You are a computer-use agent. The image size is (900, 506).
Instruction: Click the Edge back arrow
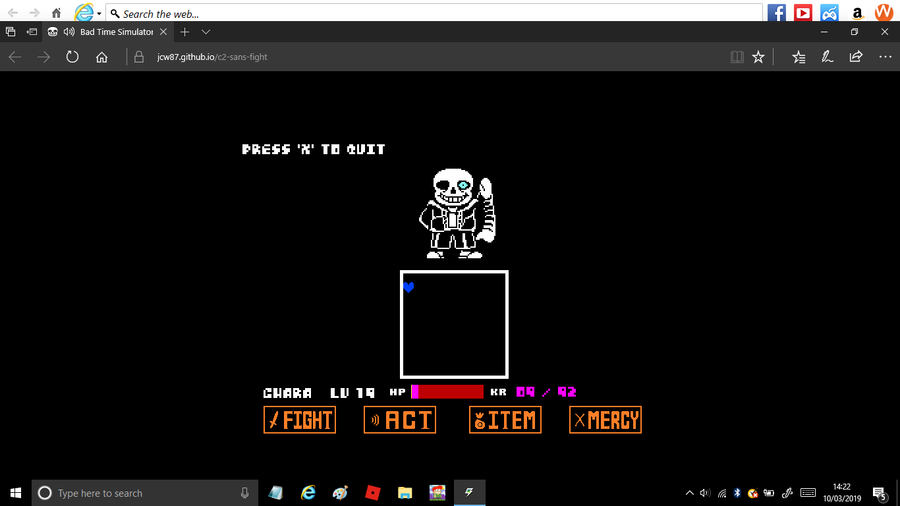(x=15, y=57)
